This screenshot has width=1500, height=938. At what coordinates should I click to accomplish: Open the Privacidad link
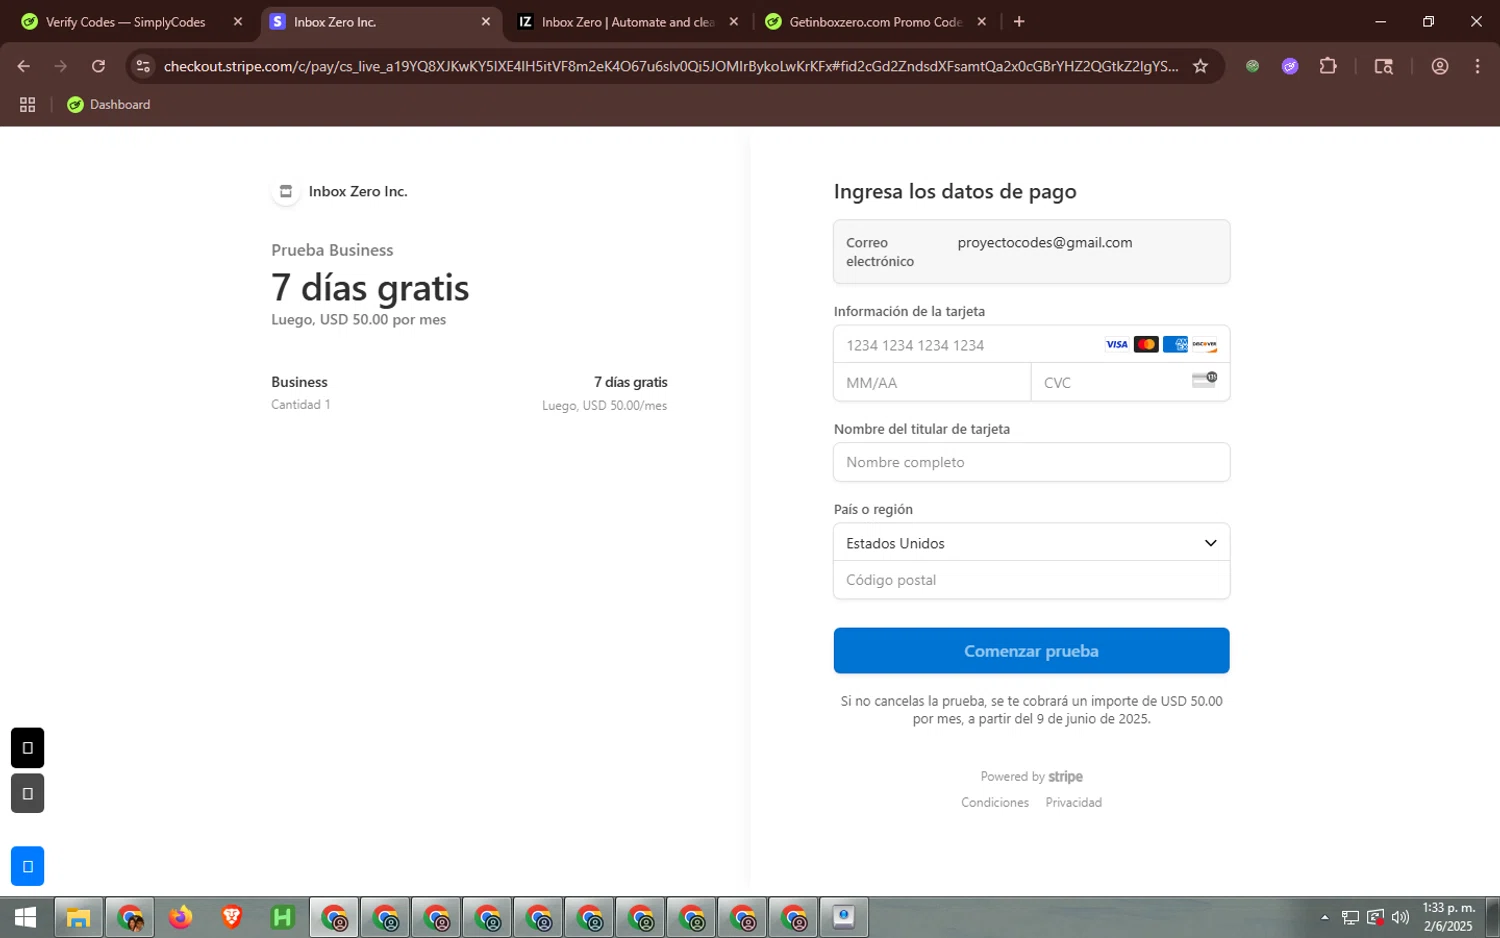pyautogui.click(x=1074, y=802)
